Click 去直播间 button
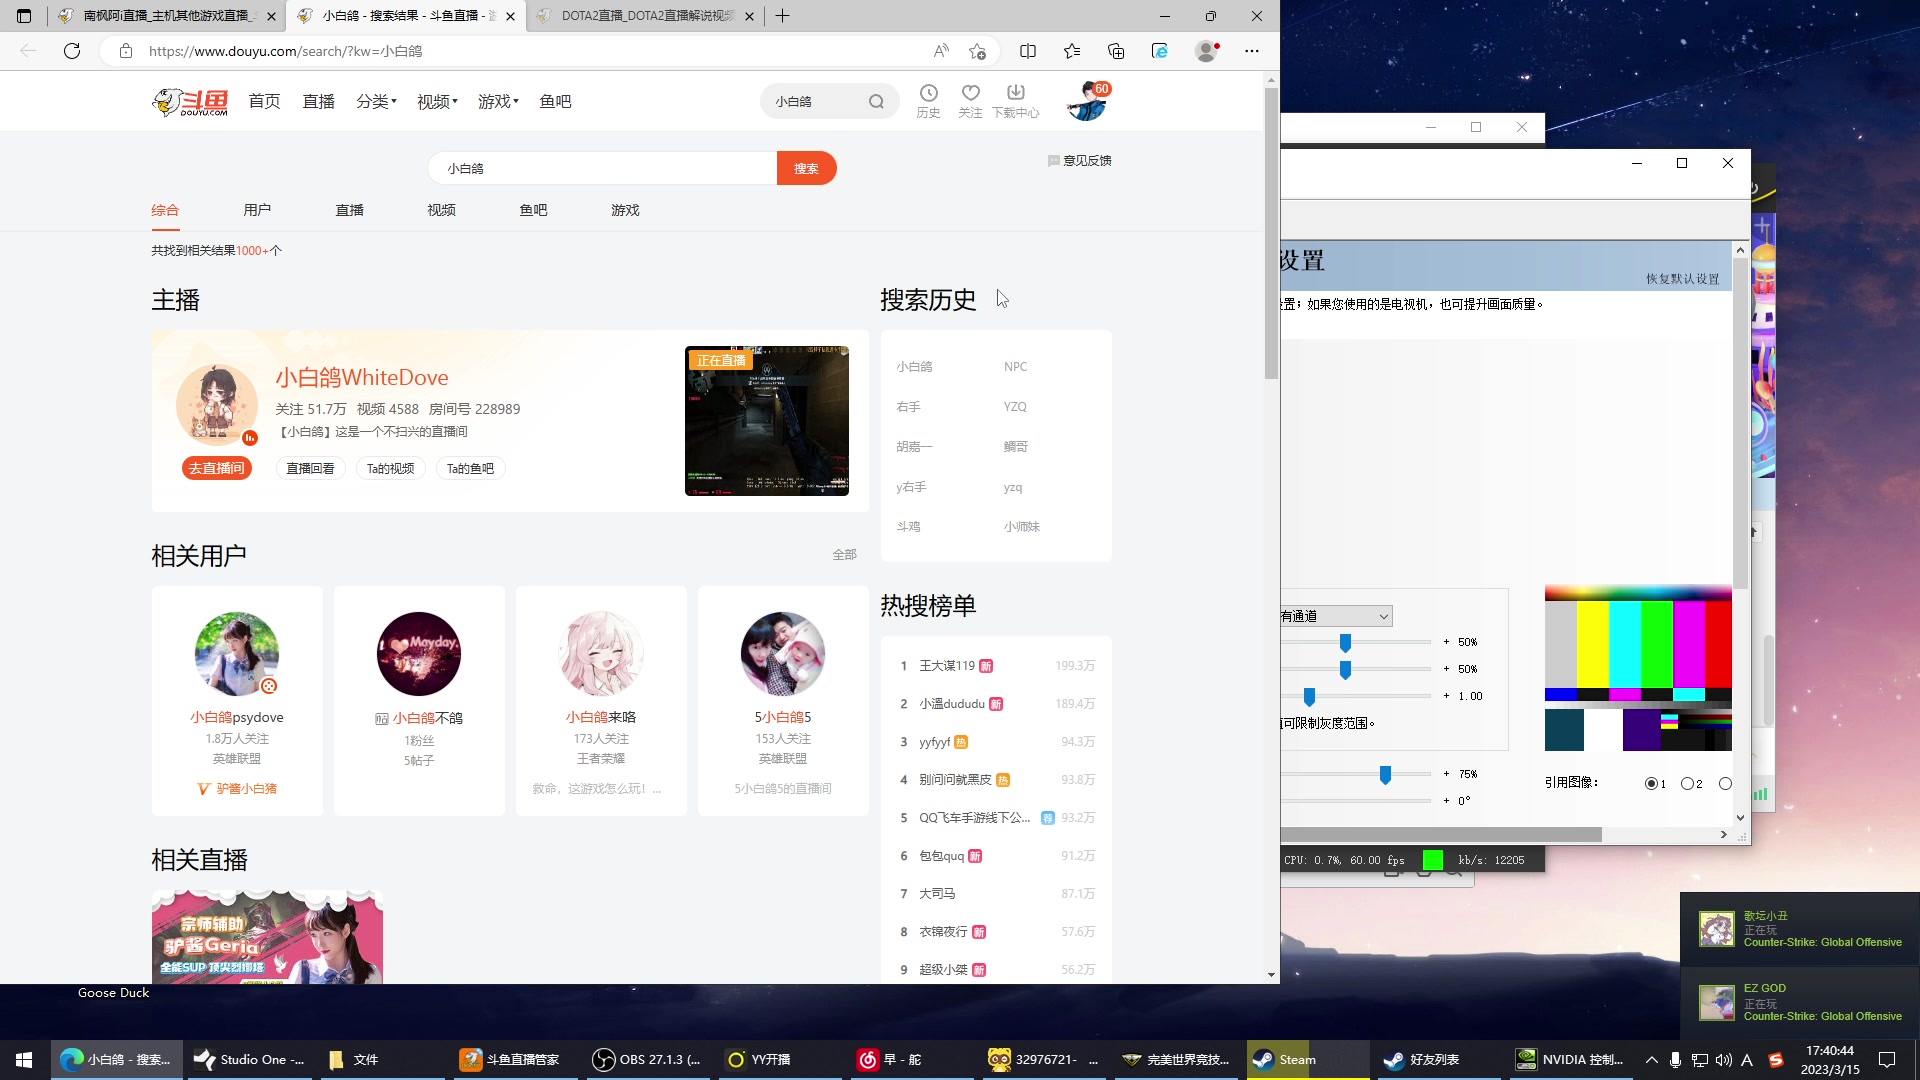Image resolution: width=1920 pixels, height=1080 pixels. click(x=217, y=468)
